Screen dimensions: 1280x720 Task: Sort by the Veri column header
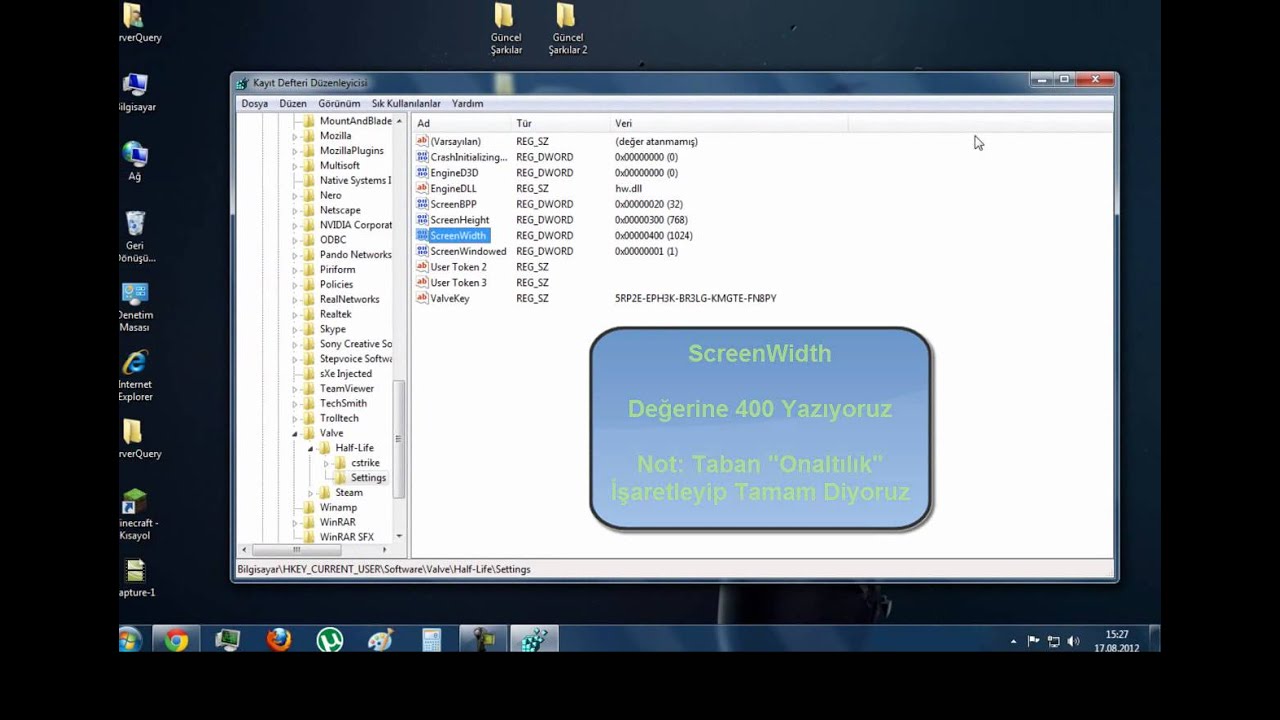click(729, 124)
